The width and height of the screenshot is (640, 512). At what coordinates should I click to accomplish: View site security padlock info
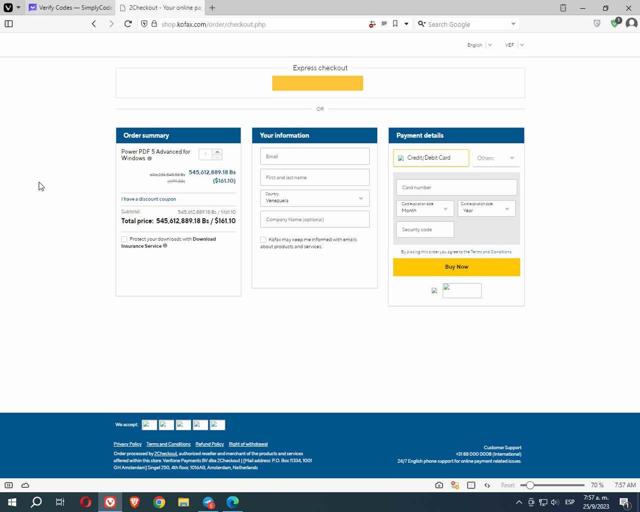(x=154, y=24)
